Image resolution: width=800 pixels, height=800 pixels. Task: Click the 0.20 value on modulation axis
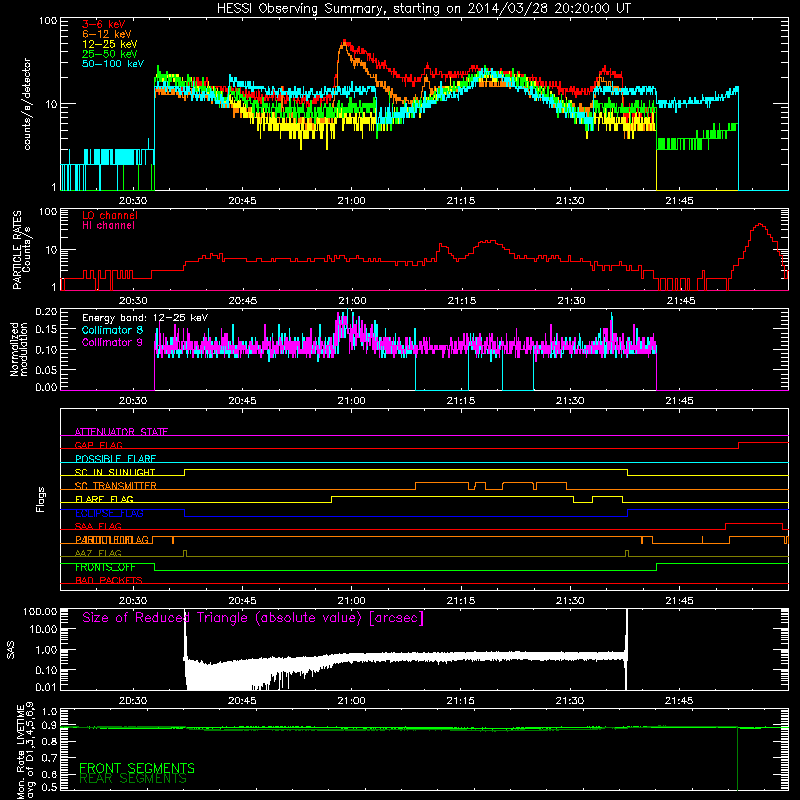[x=46, y=312]
